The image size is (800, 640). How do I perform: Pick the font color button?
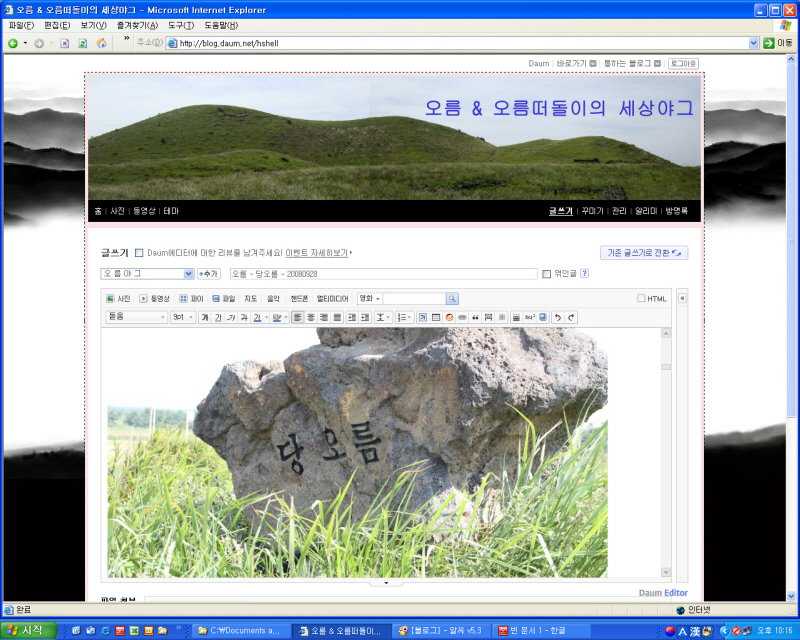pyautogui.click(x=258, y=317)
